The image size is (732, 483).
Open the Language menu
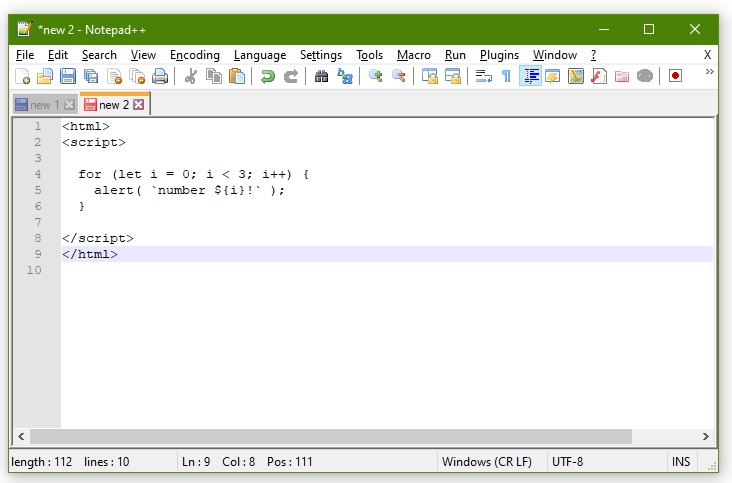260,55
